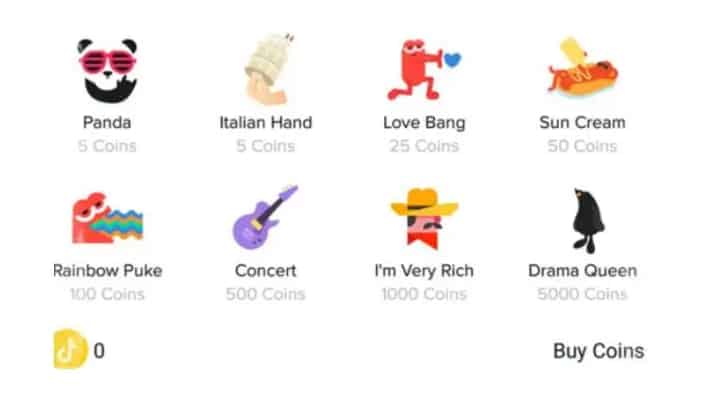Click the Panda gift name label
710x414 pixels.
click(x=107, y=123)
